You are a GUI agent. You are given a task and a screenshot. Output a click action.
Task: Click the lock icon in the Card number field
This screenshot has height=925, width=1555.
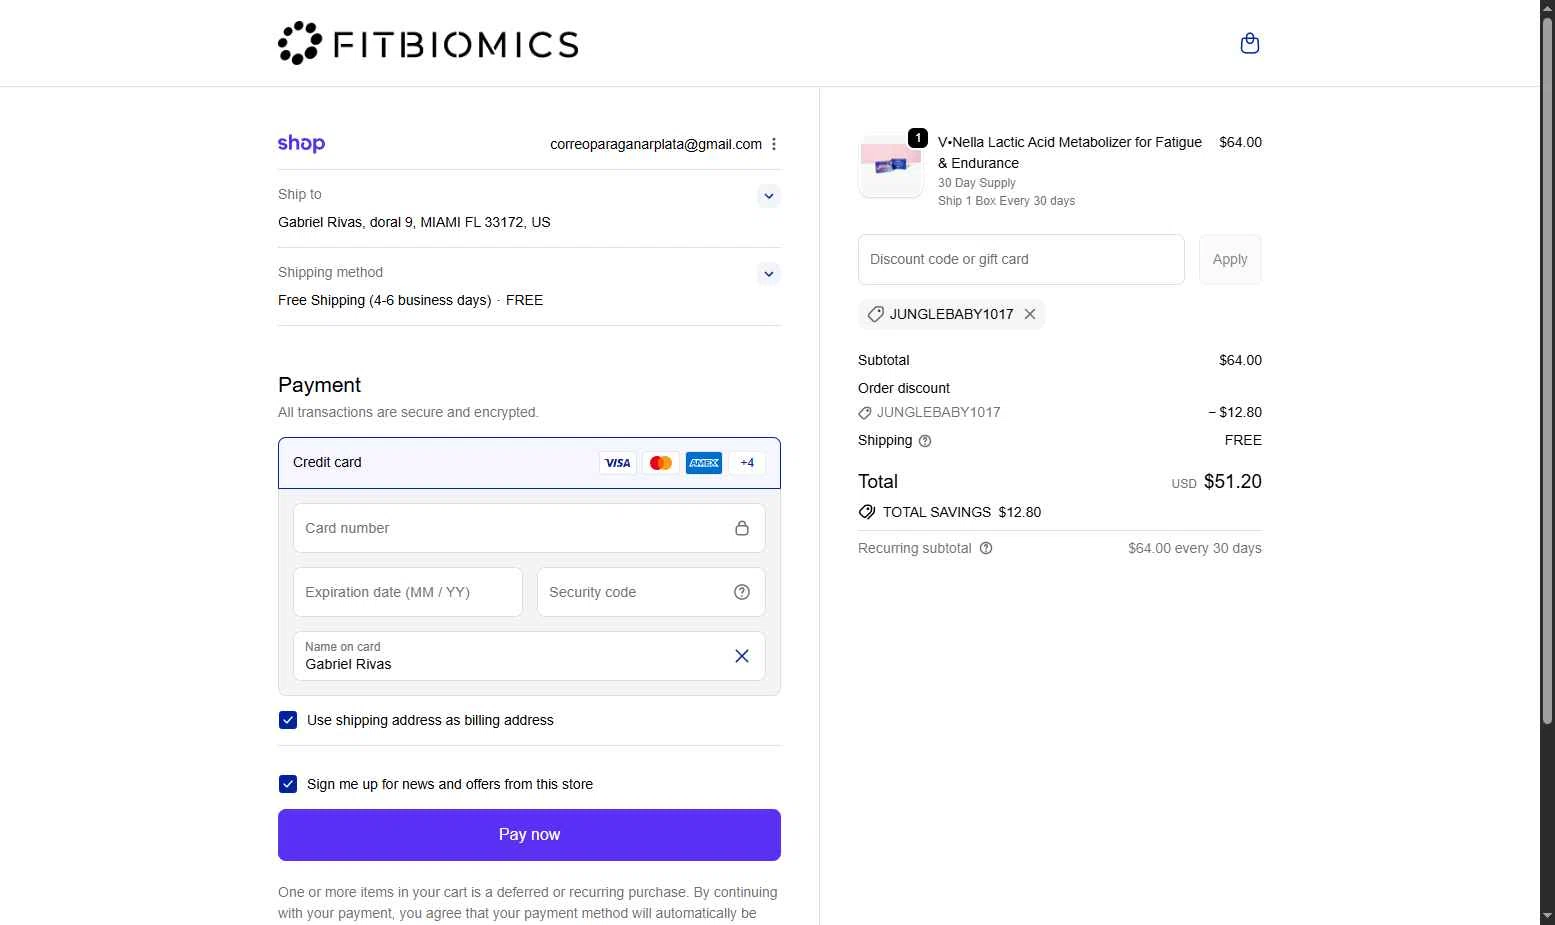[x=742, y=528]
